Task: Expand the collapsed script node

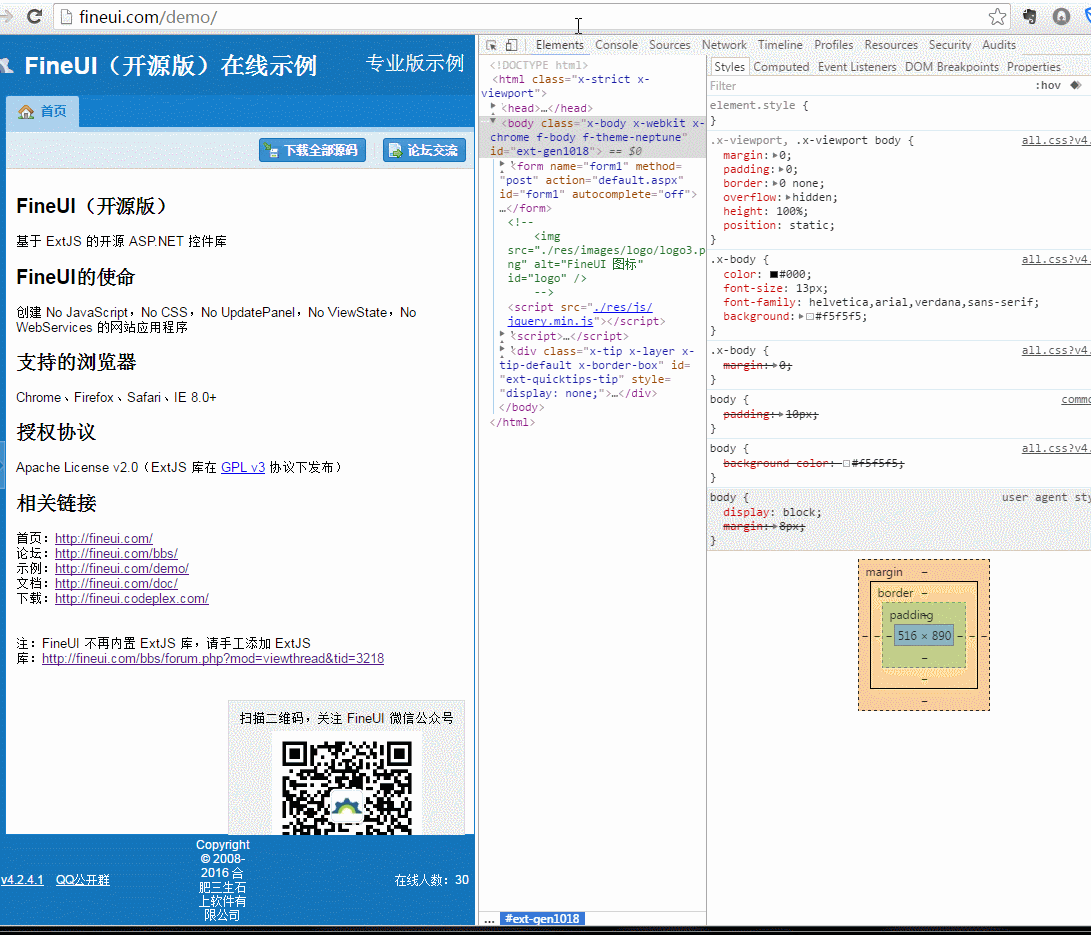Action: (502, 335)
